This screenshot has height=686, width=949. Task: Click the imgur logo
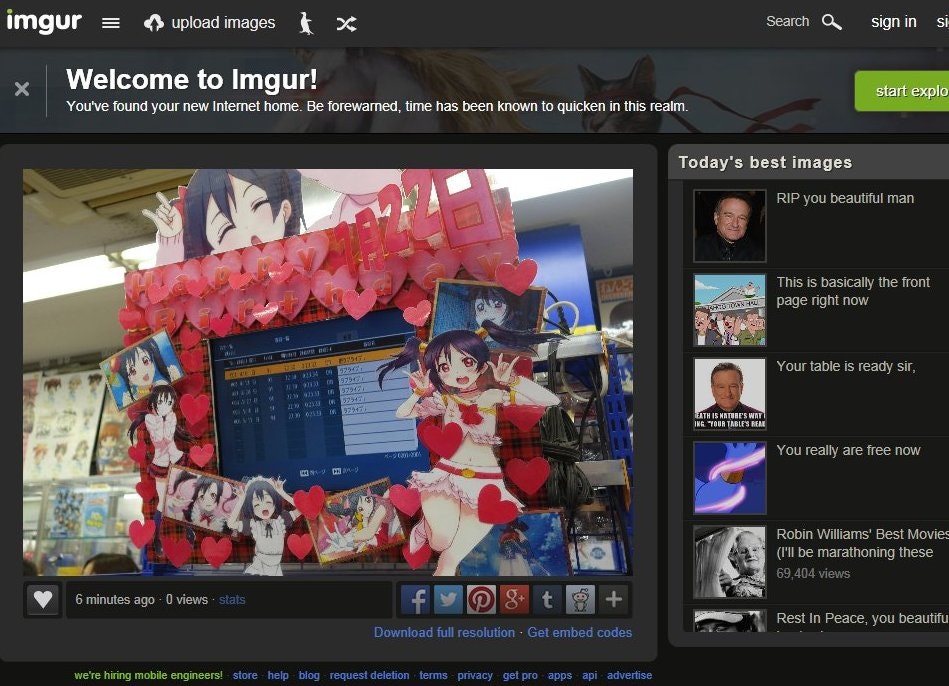(44, 22)
